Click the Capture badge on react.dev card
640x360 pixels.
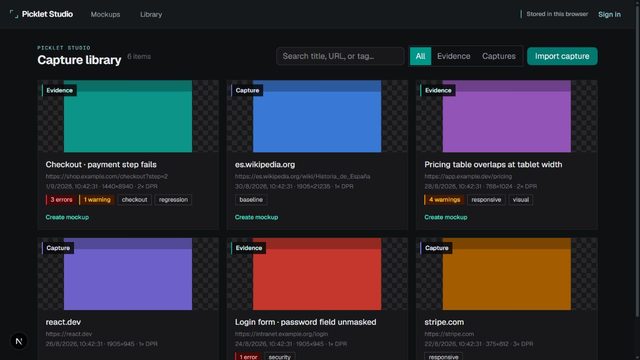point(58,248)
